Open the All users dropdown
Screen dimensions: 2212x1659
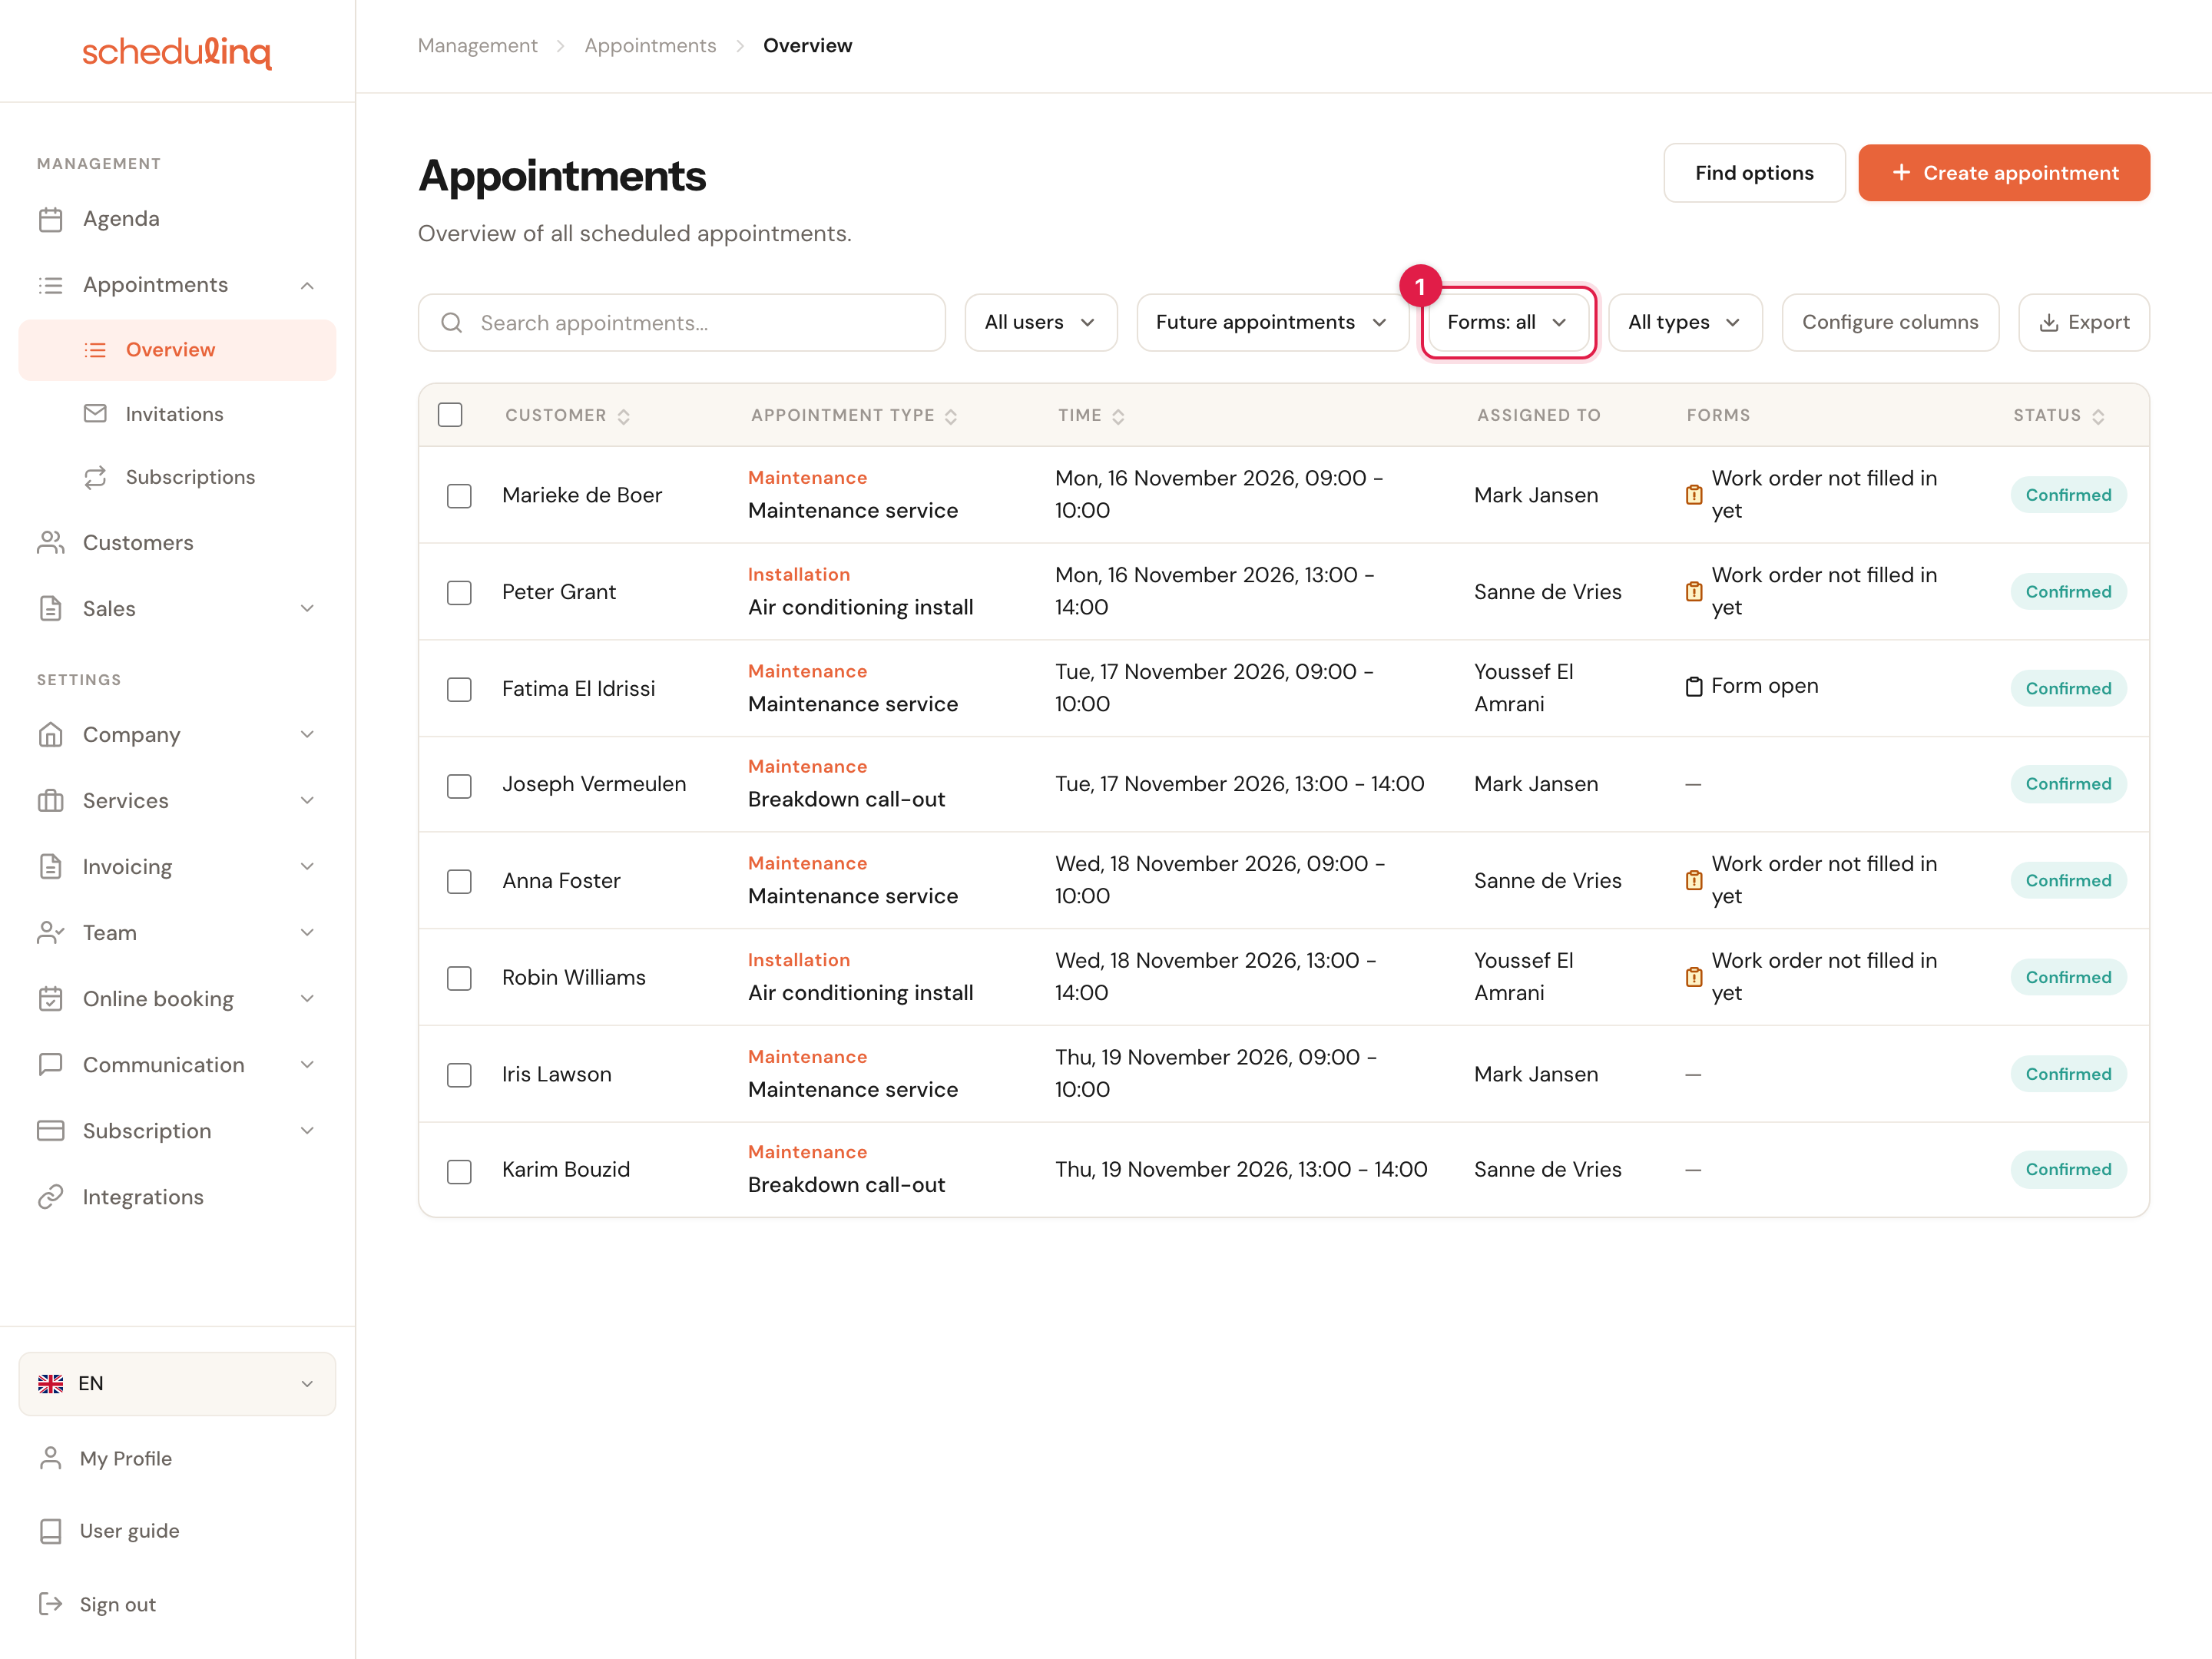pos(1040,322)
